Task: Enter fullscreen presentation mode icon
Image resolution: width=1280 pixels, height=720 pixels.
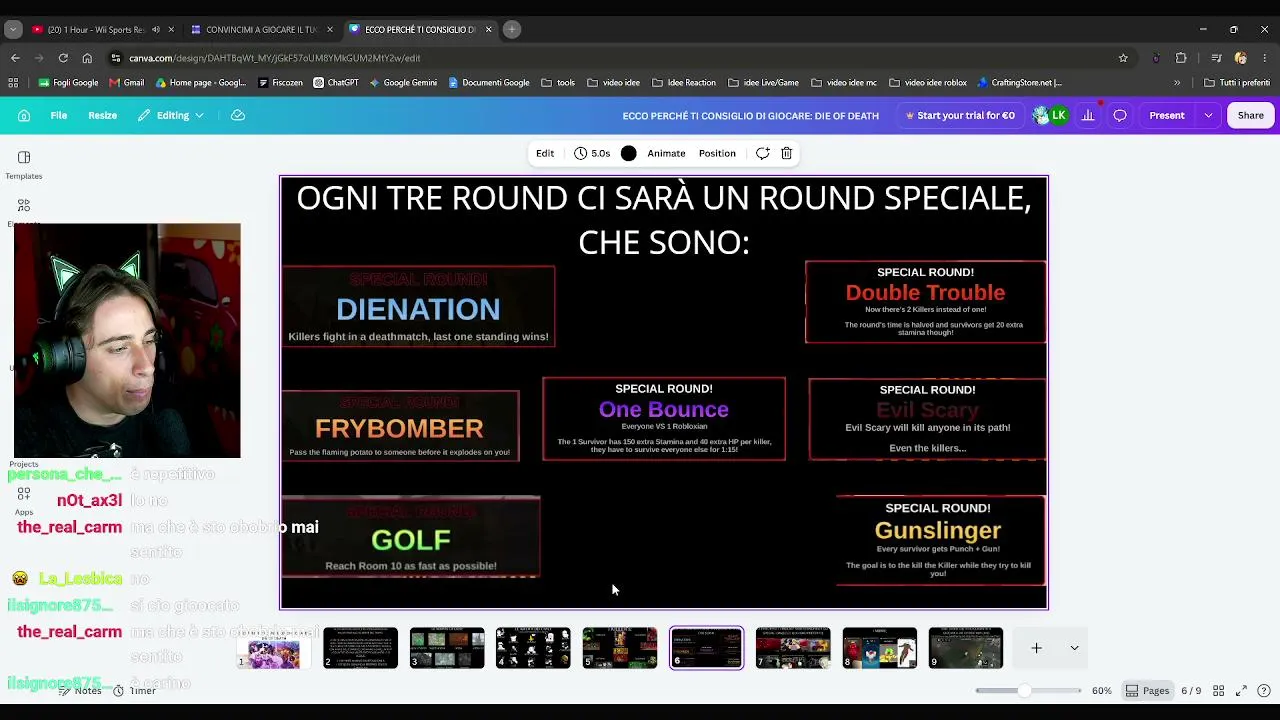Action: point(1241,691)
